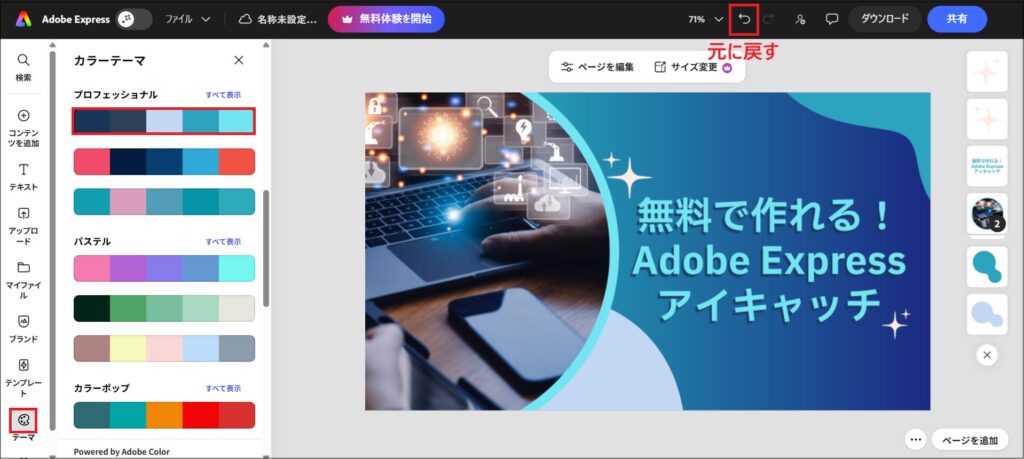Click the ページを追加 button
Viewport: 1024px width, 459px height.
coord(970,440)
